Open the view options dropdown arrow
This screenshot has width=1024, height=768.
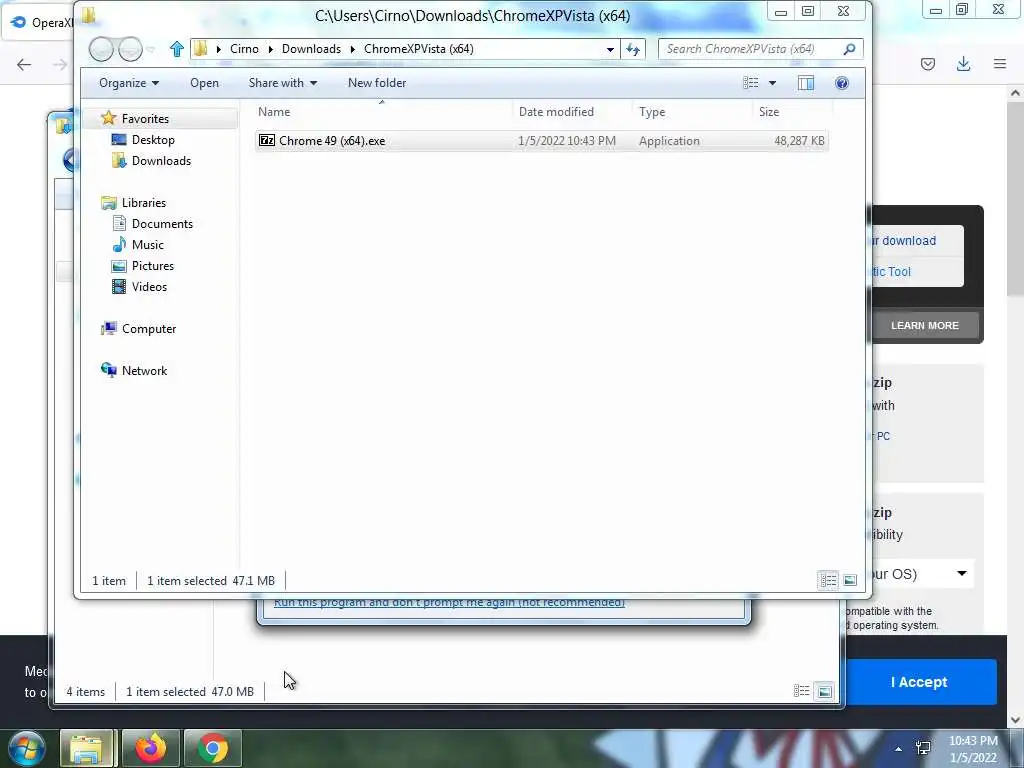(773, 83)
